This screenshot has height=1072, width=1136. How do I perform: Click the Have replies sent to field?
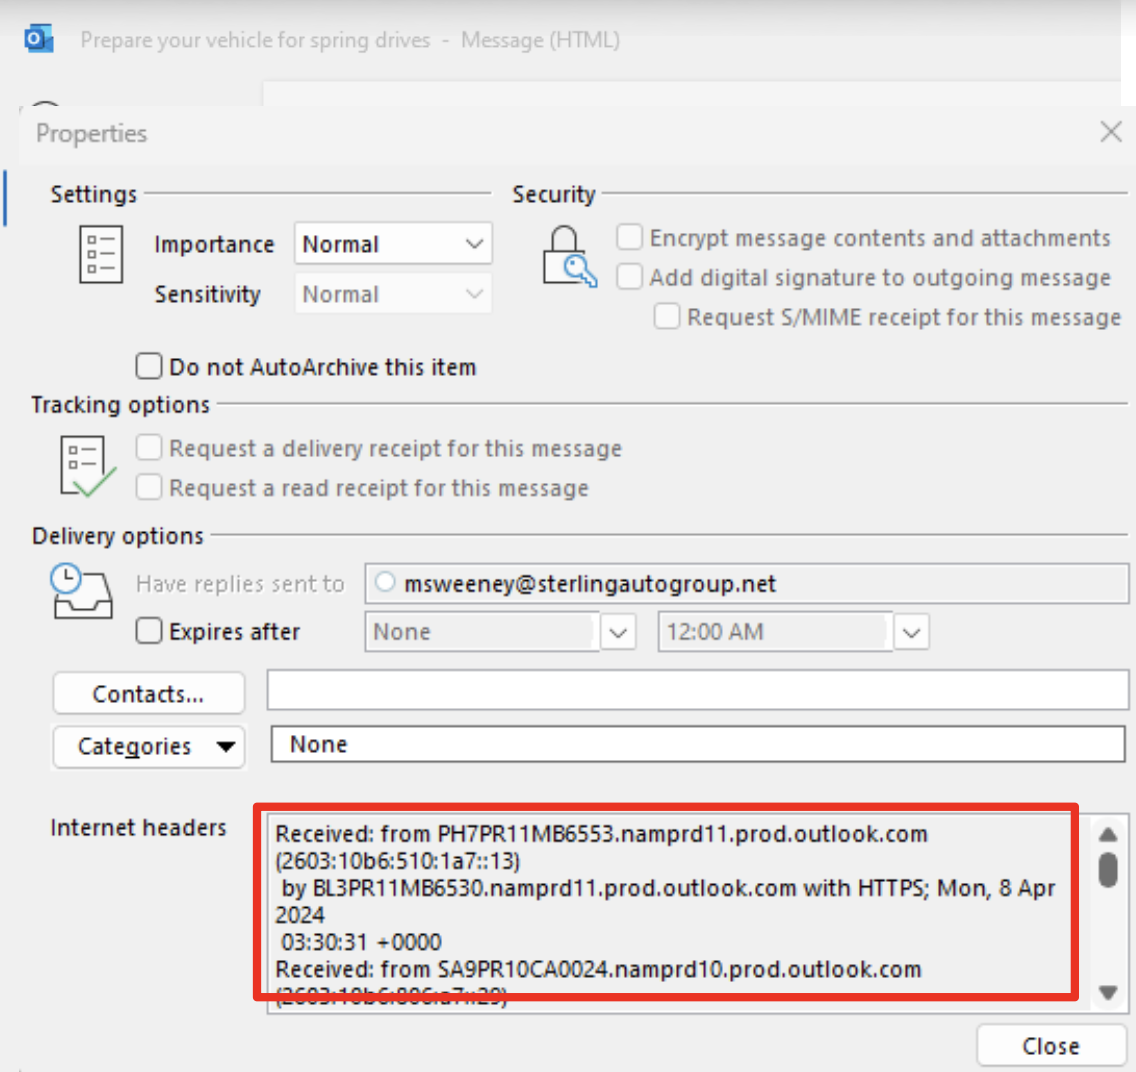(747, 584)
